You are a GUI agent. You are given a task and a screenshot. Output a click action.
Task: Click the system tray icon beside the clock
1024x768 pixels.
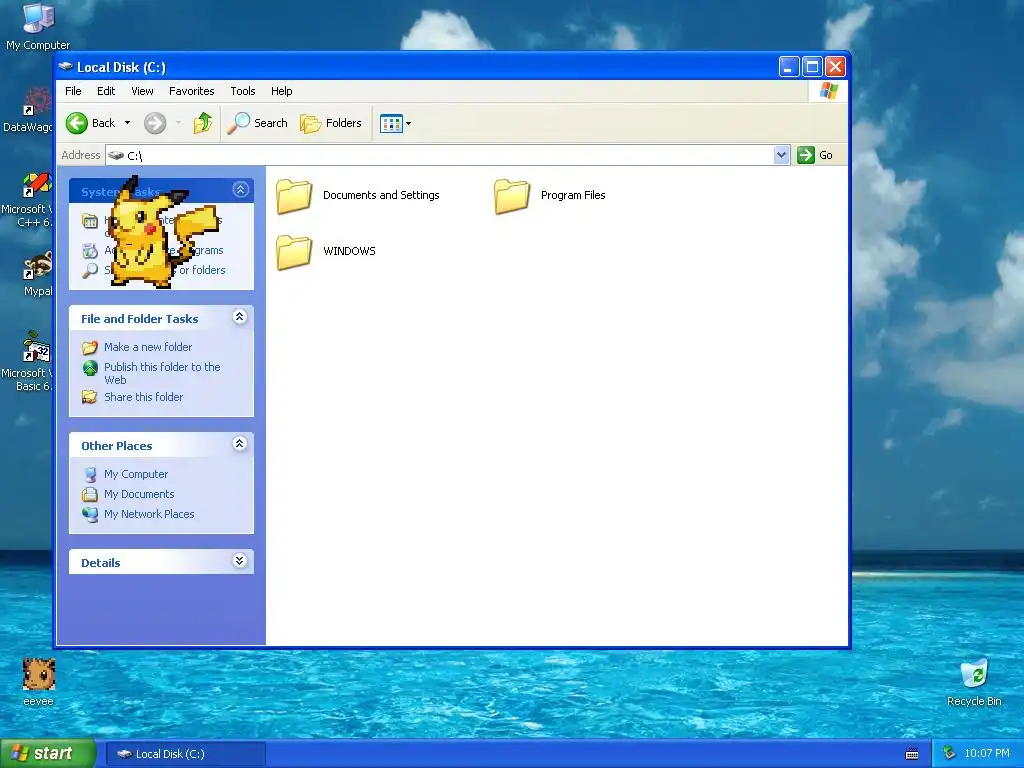tap(949, 754)
